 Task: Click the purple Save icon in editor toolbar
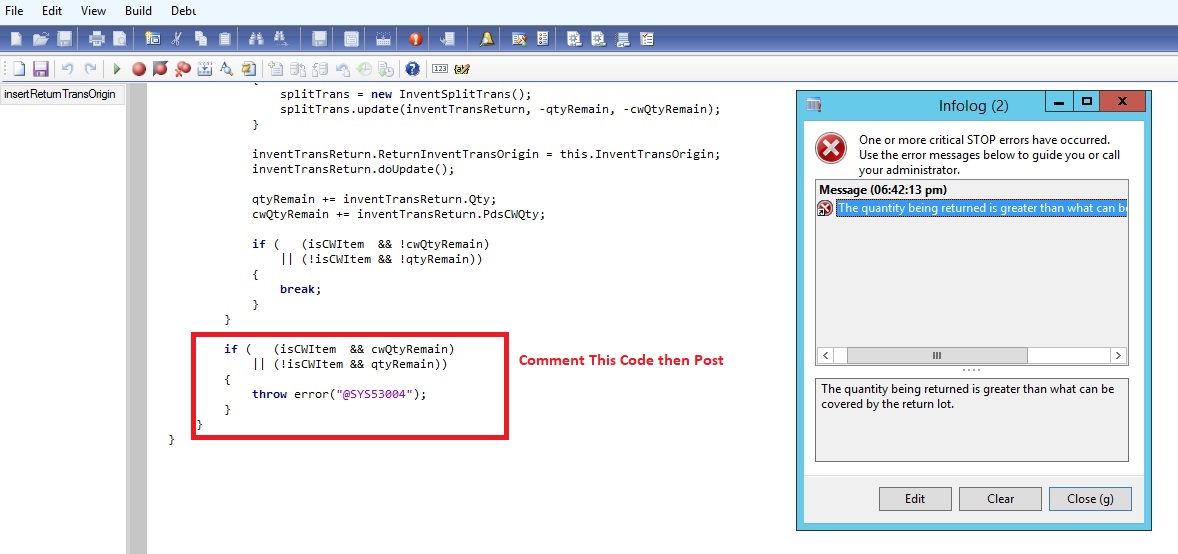41,69
